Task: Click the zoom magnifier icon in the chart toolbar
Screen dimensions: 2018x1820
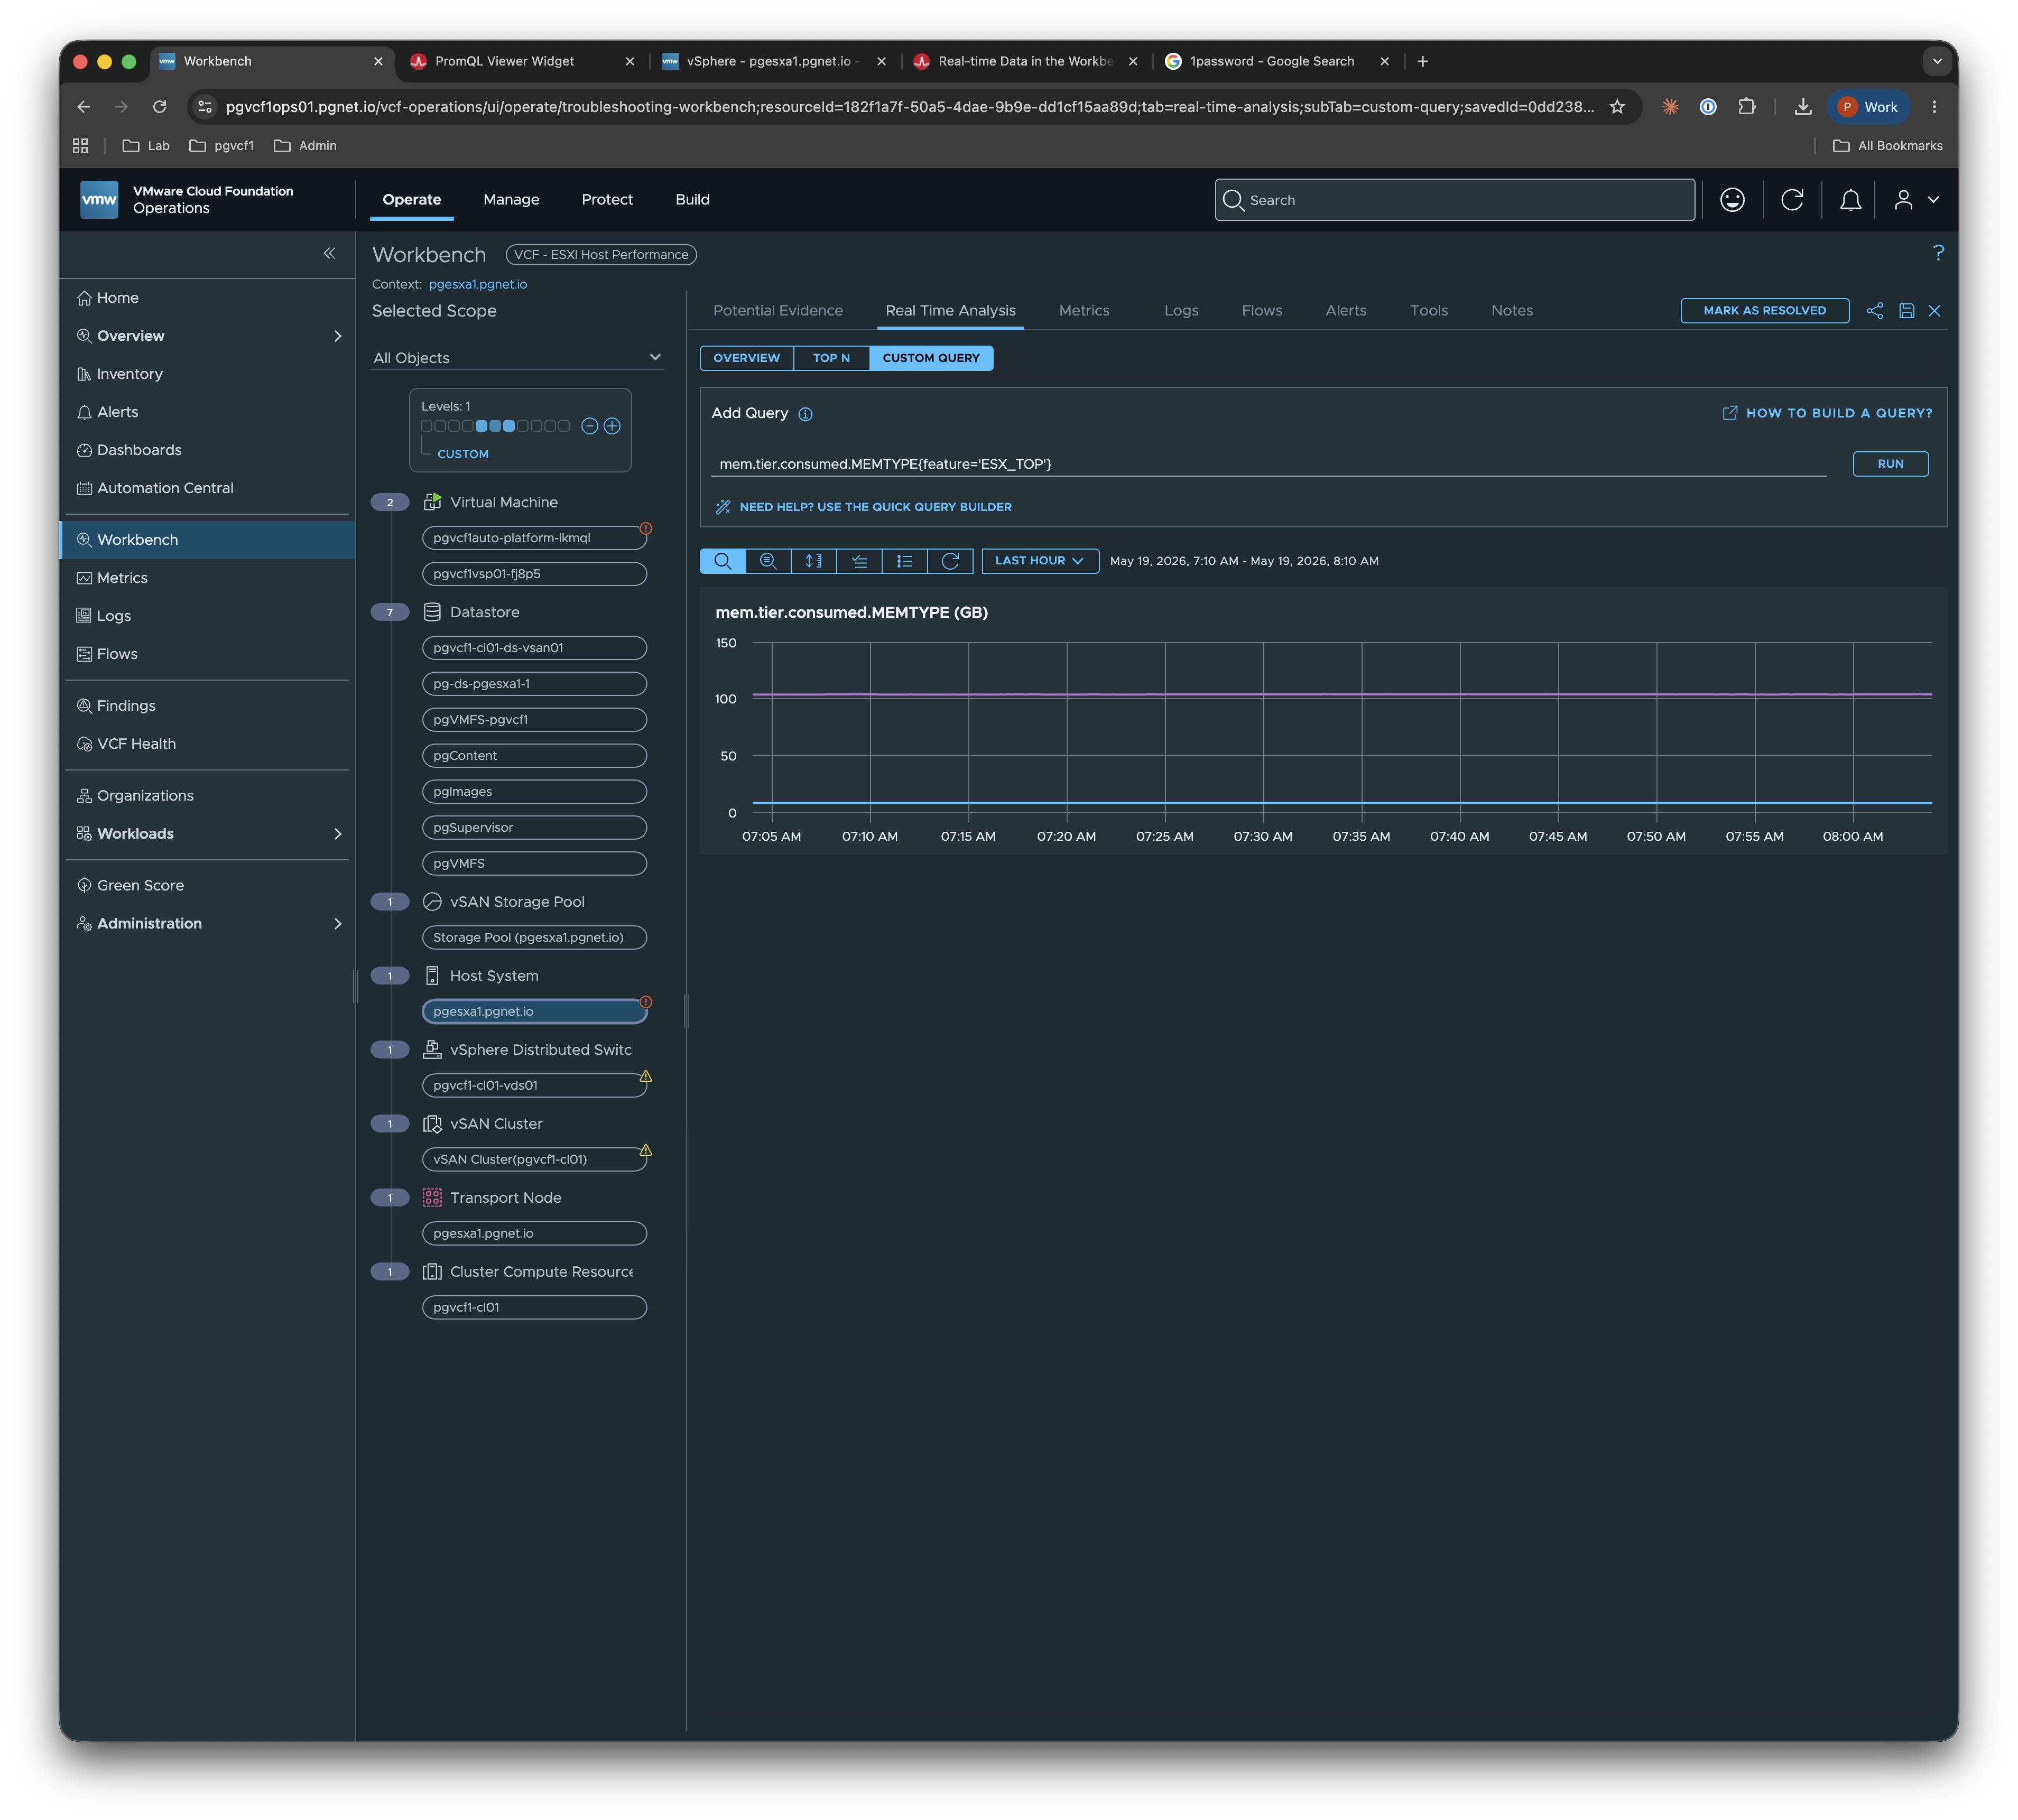Action: 722,561
